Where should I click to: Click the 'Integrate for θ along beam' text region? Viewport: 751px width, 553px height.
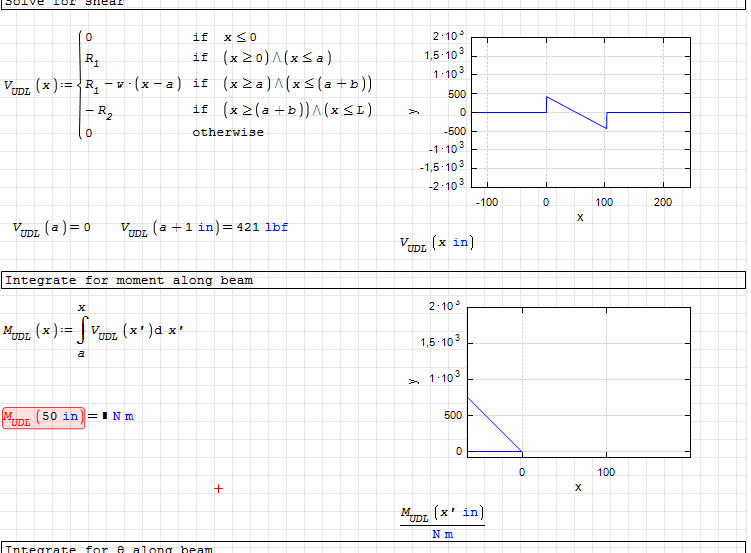click(x=110, y=548)
